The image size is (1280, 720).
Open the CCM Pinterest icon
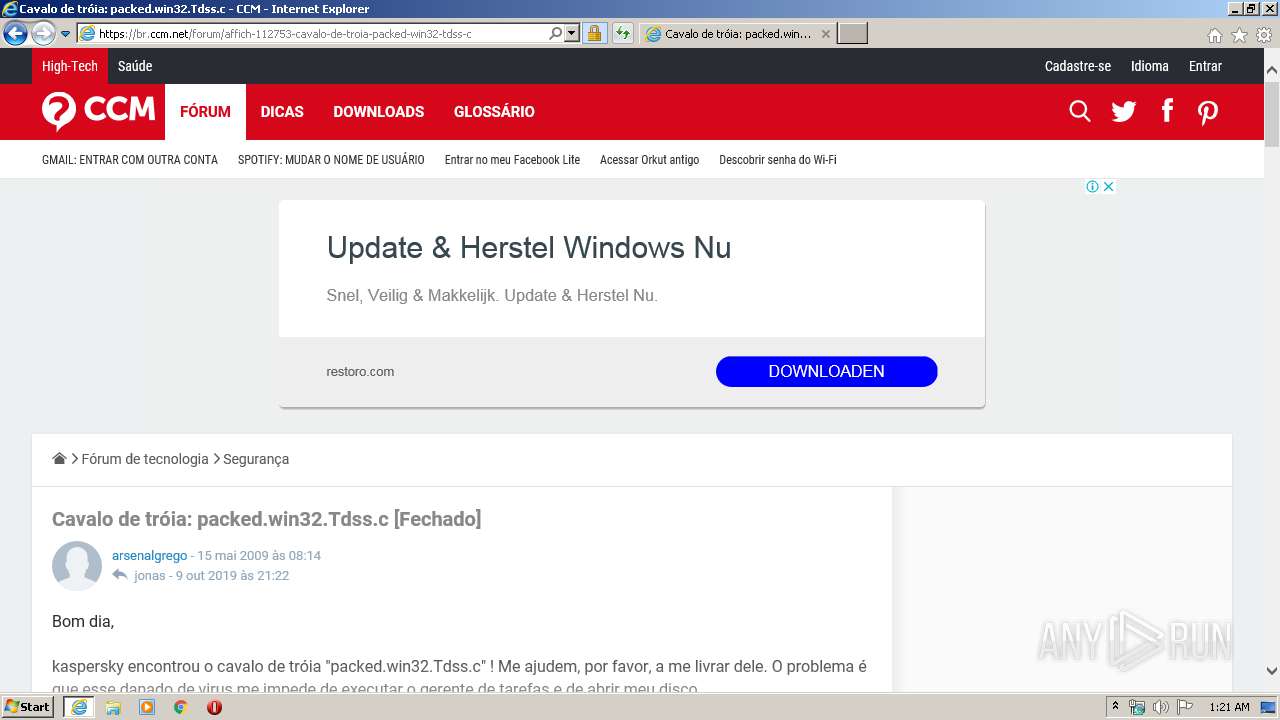click(1208, 112)
